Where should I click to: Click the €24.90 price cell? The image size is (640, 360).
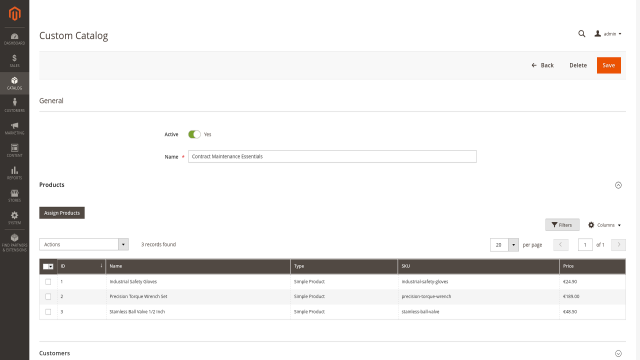point(570,282)
